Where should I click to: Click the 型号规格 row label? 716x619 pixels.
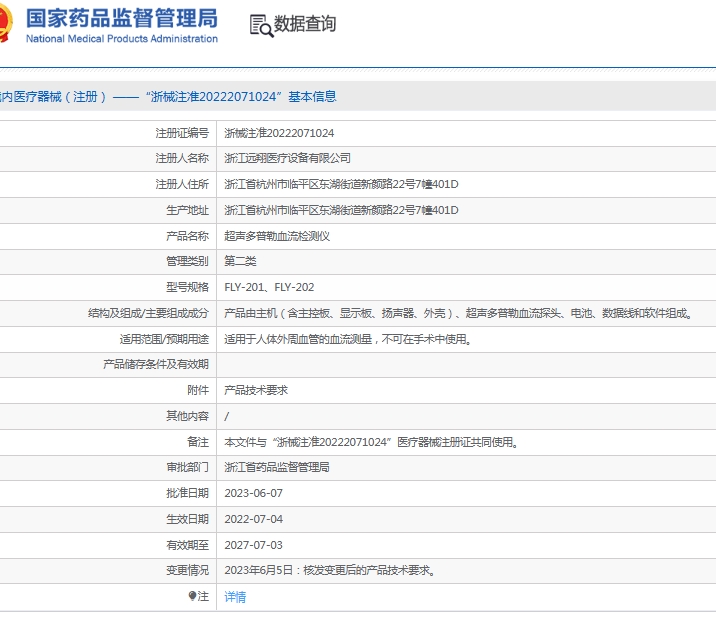pos(187,287)
